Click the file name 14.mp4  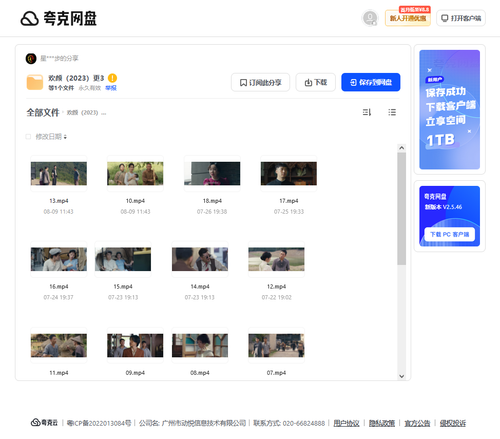pyautogui.click(x=200, y=287)
